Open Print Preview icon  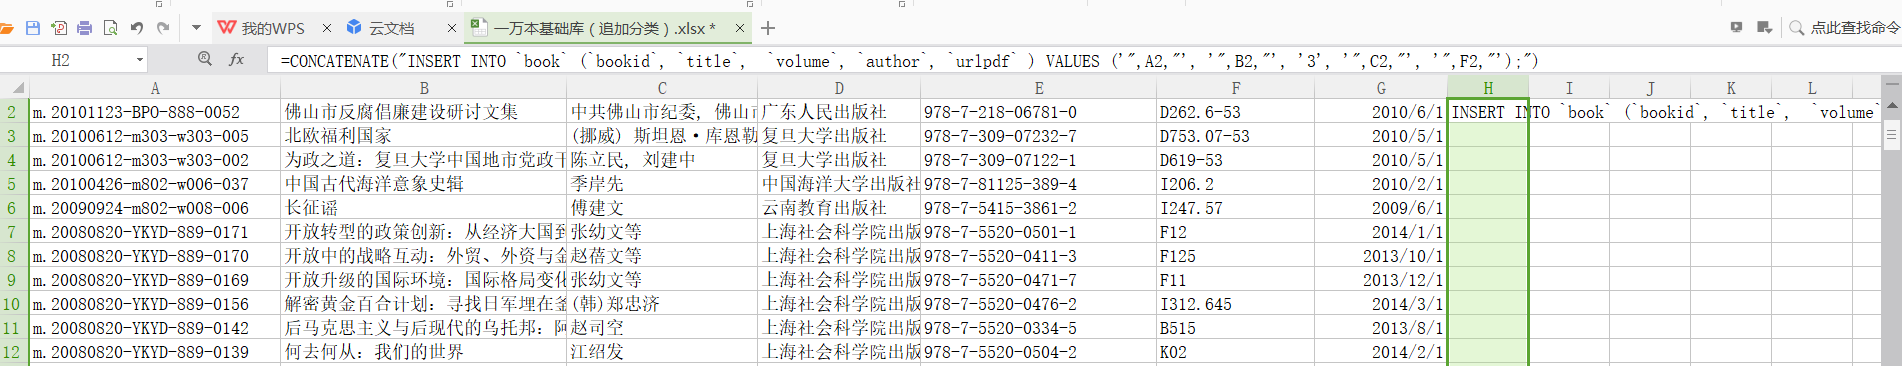(110, 28)
